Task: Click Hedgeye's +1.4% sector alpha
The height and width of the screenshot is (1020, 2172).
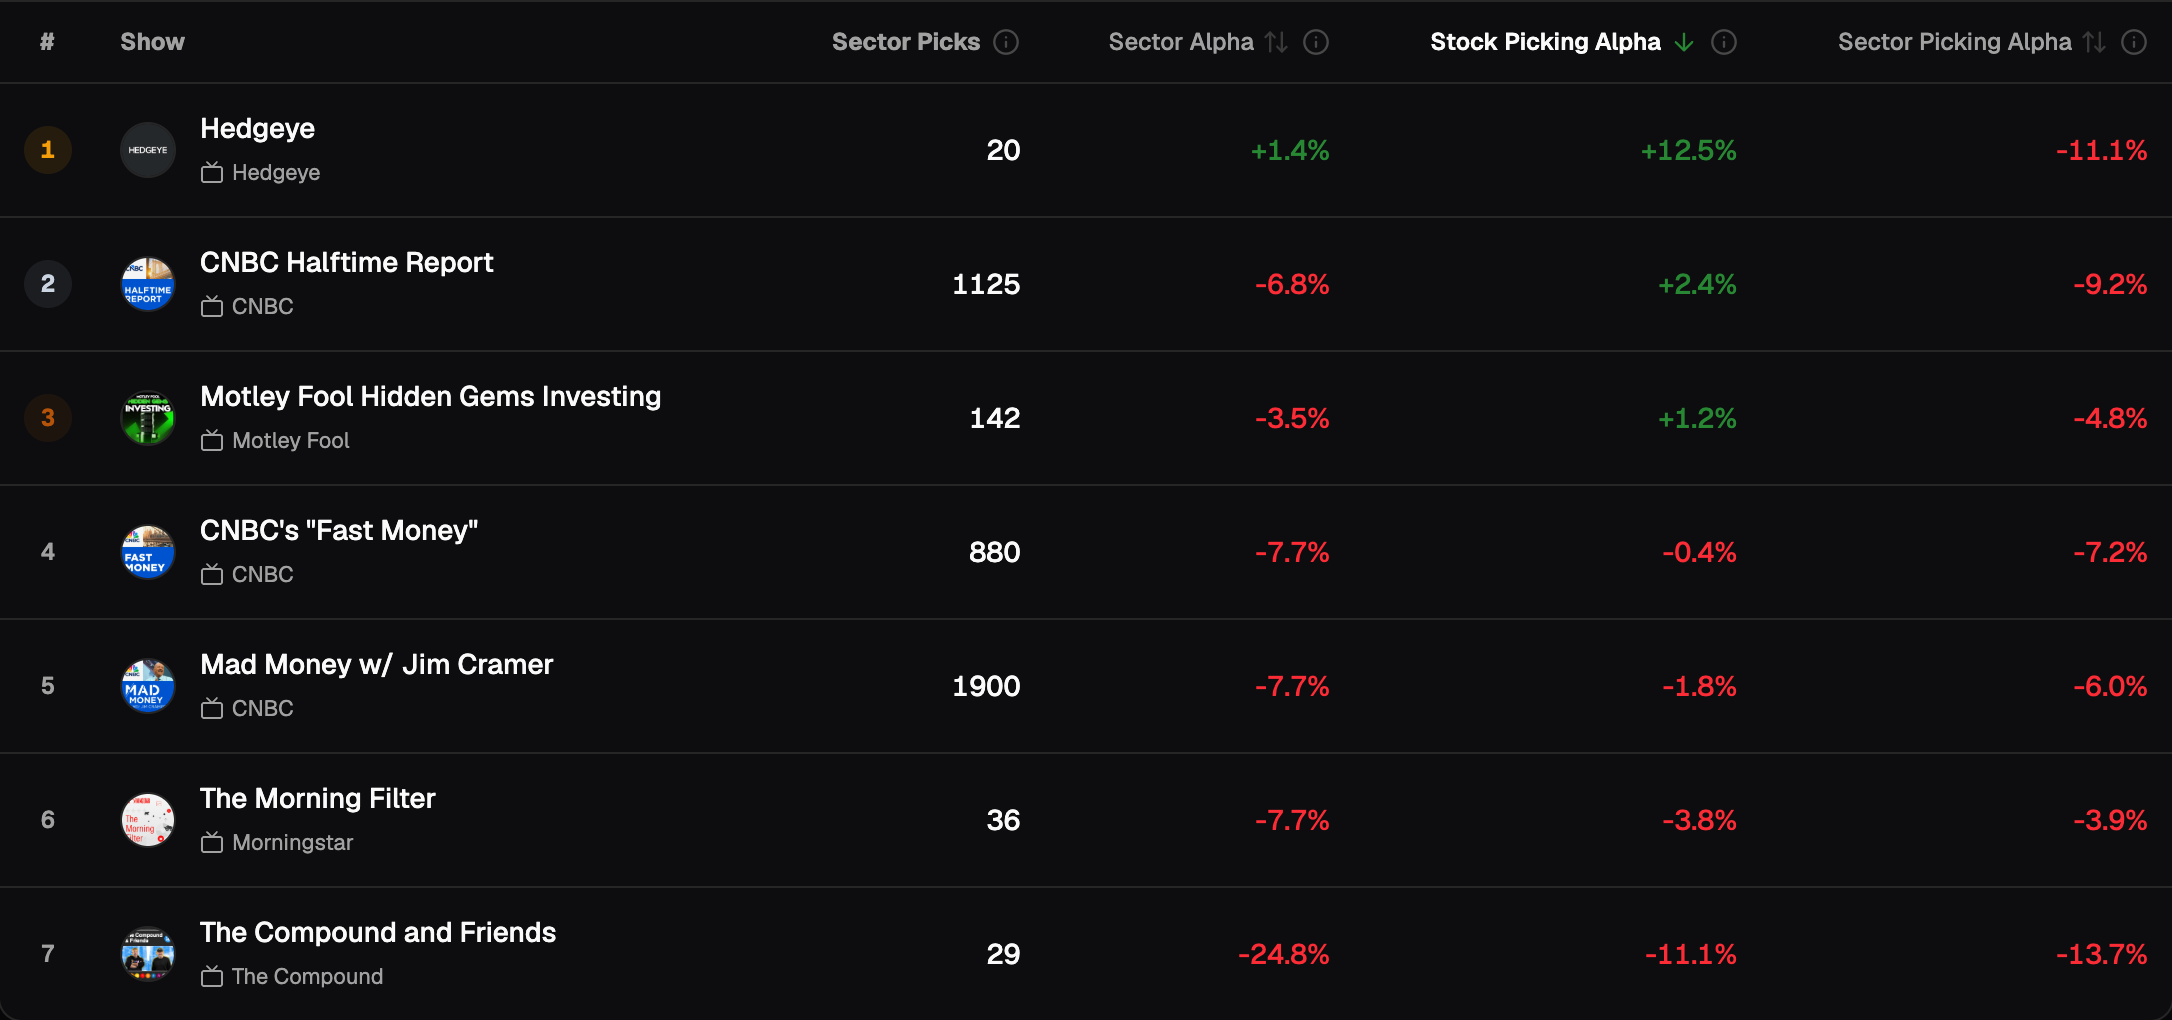Action: pyautogui.click(x=1290, y=151)
